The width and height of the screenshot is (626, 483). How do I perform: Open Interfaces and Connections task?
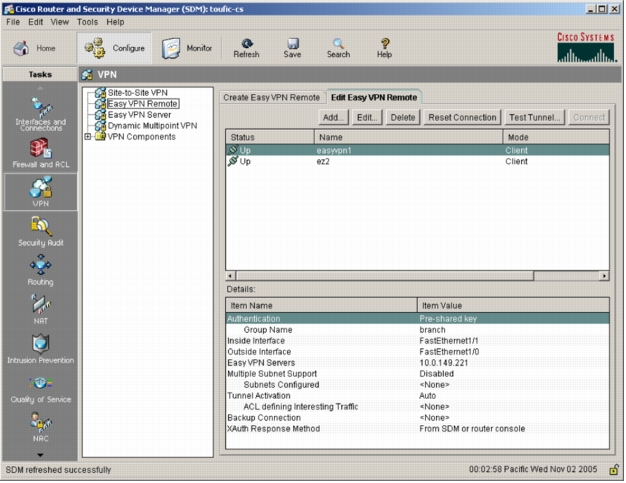[x=40, y=114]
